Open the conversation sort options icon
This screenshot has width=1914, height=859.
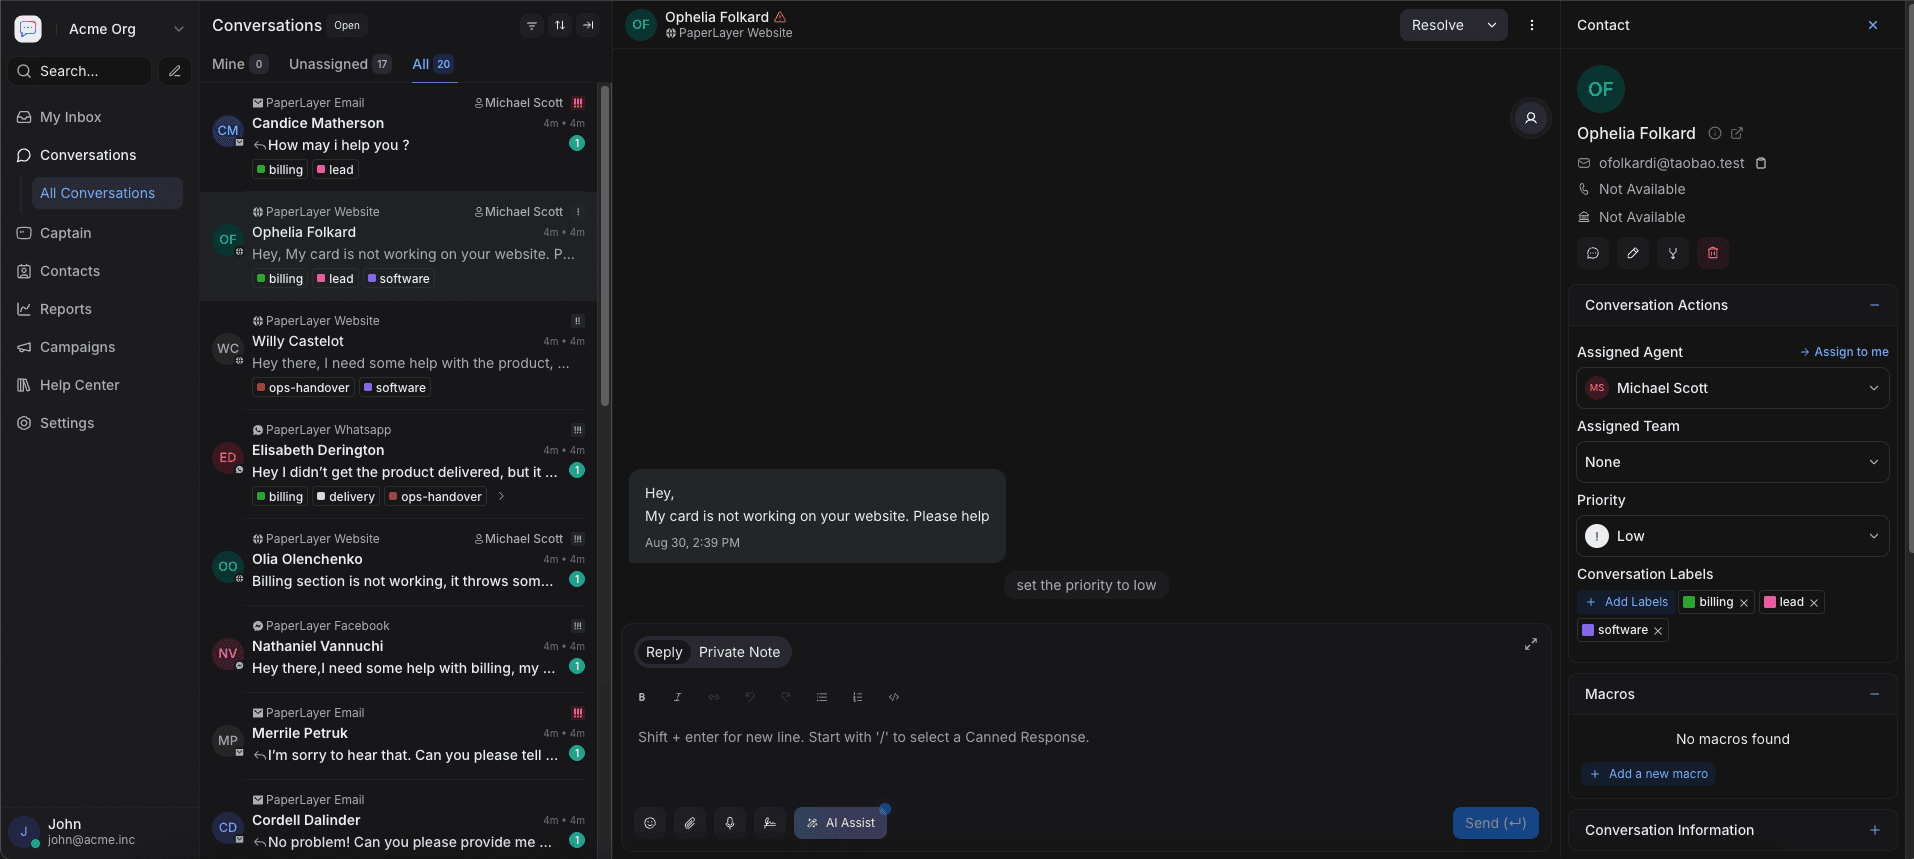click(560, 26)
